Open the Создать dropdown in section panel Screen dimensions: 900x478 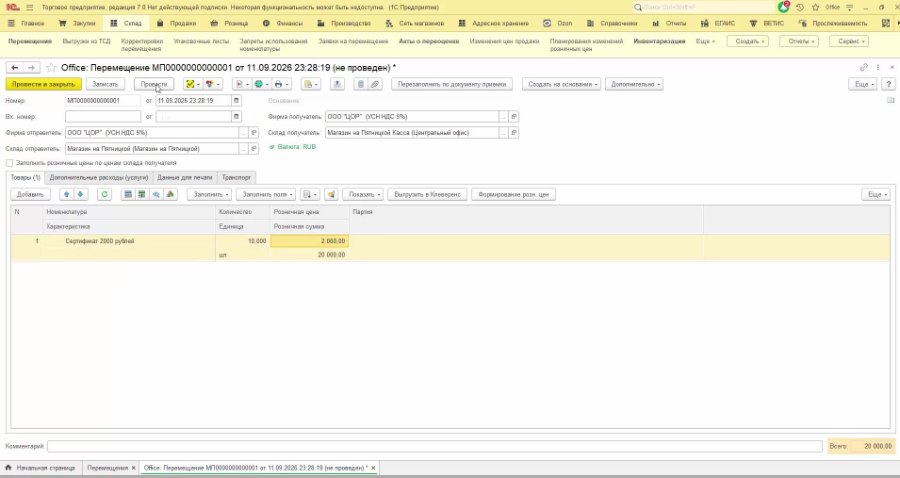[x=748, y=41]
